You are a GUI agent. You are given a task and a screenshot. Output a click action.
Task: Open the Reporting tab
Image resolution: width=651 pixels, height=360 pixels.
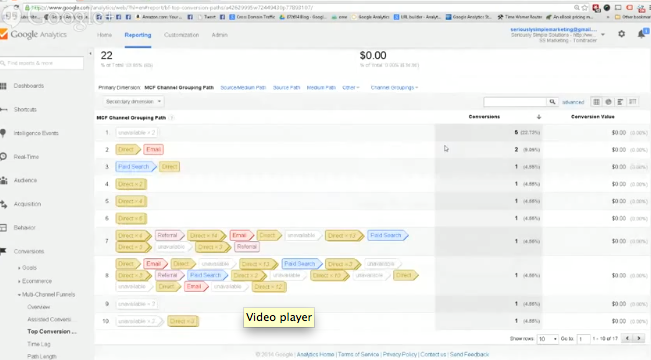click(x=138, y=35)
